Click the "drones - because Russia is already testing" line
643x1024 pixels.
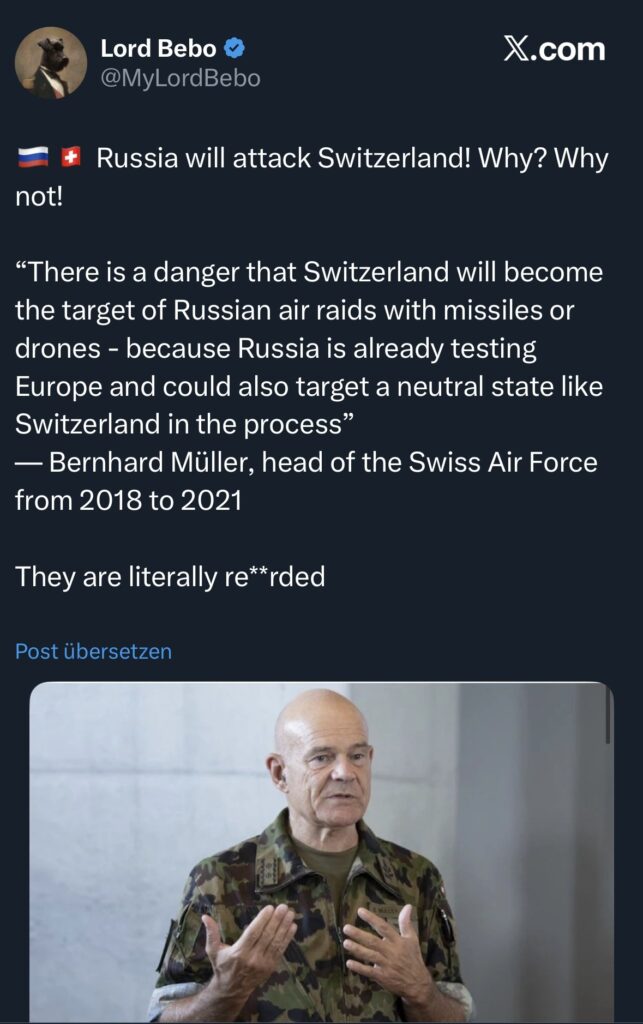click(x=276, y=349)
